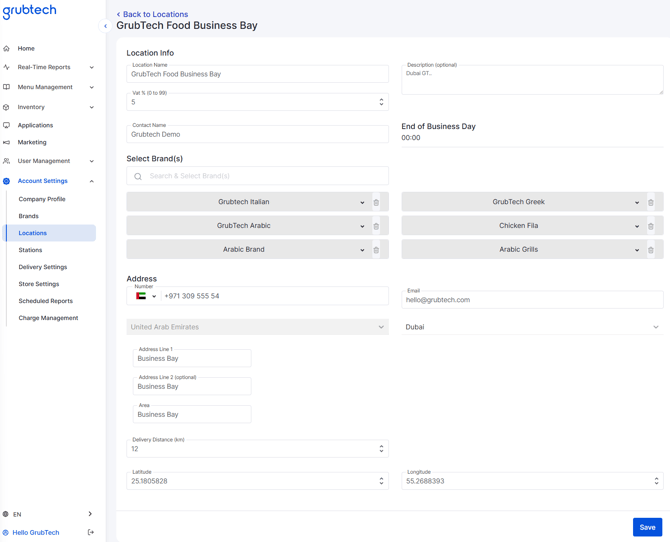Open the UAE flag country code selector
The height and width of the screenshot is (542, 670).
[146, 296]
